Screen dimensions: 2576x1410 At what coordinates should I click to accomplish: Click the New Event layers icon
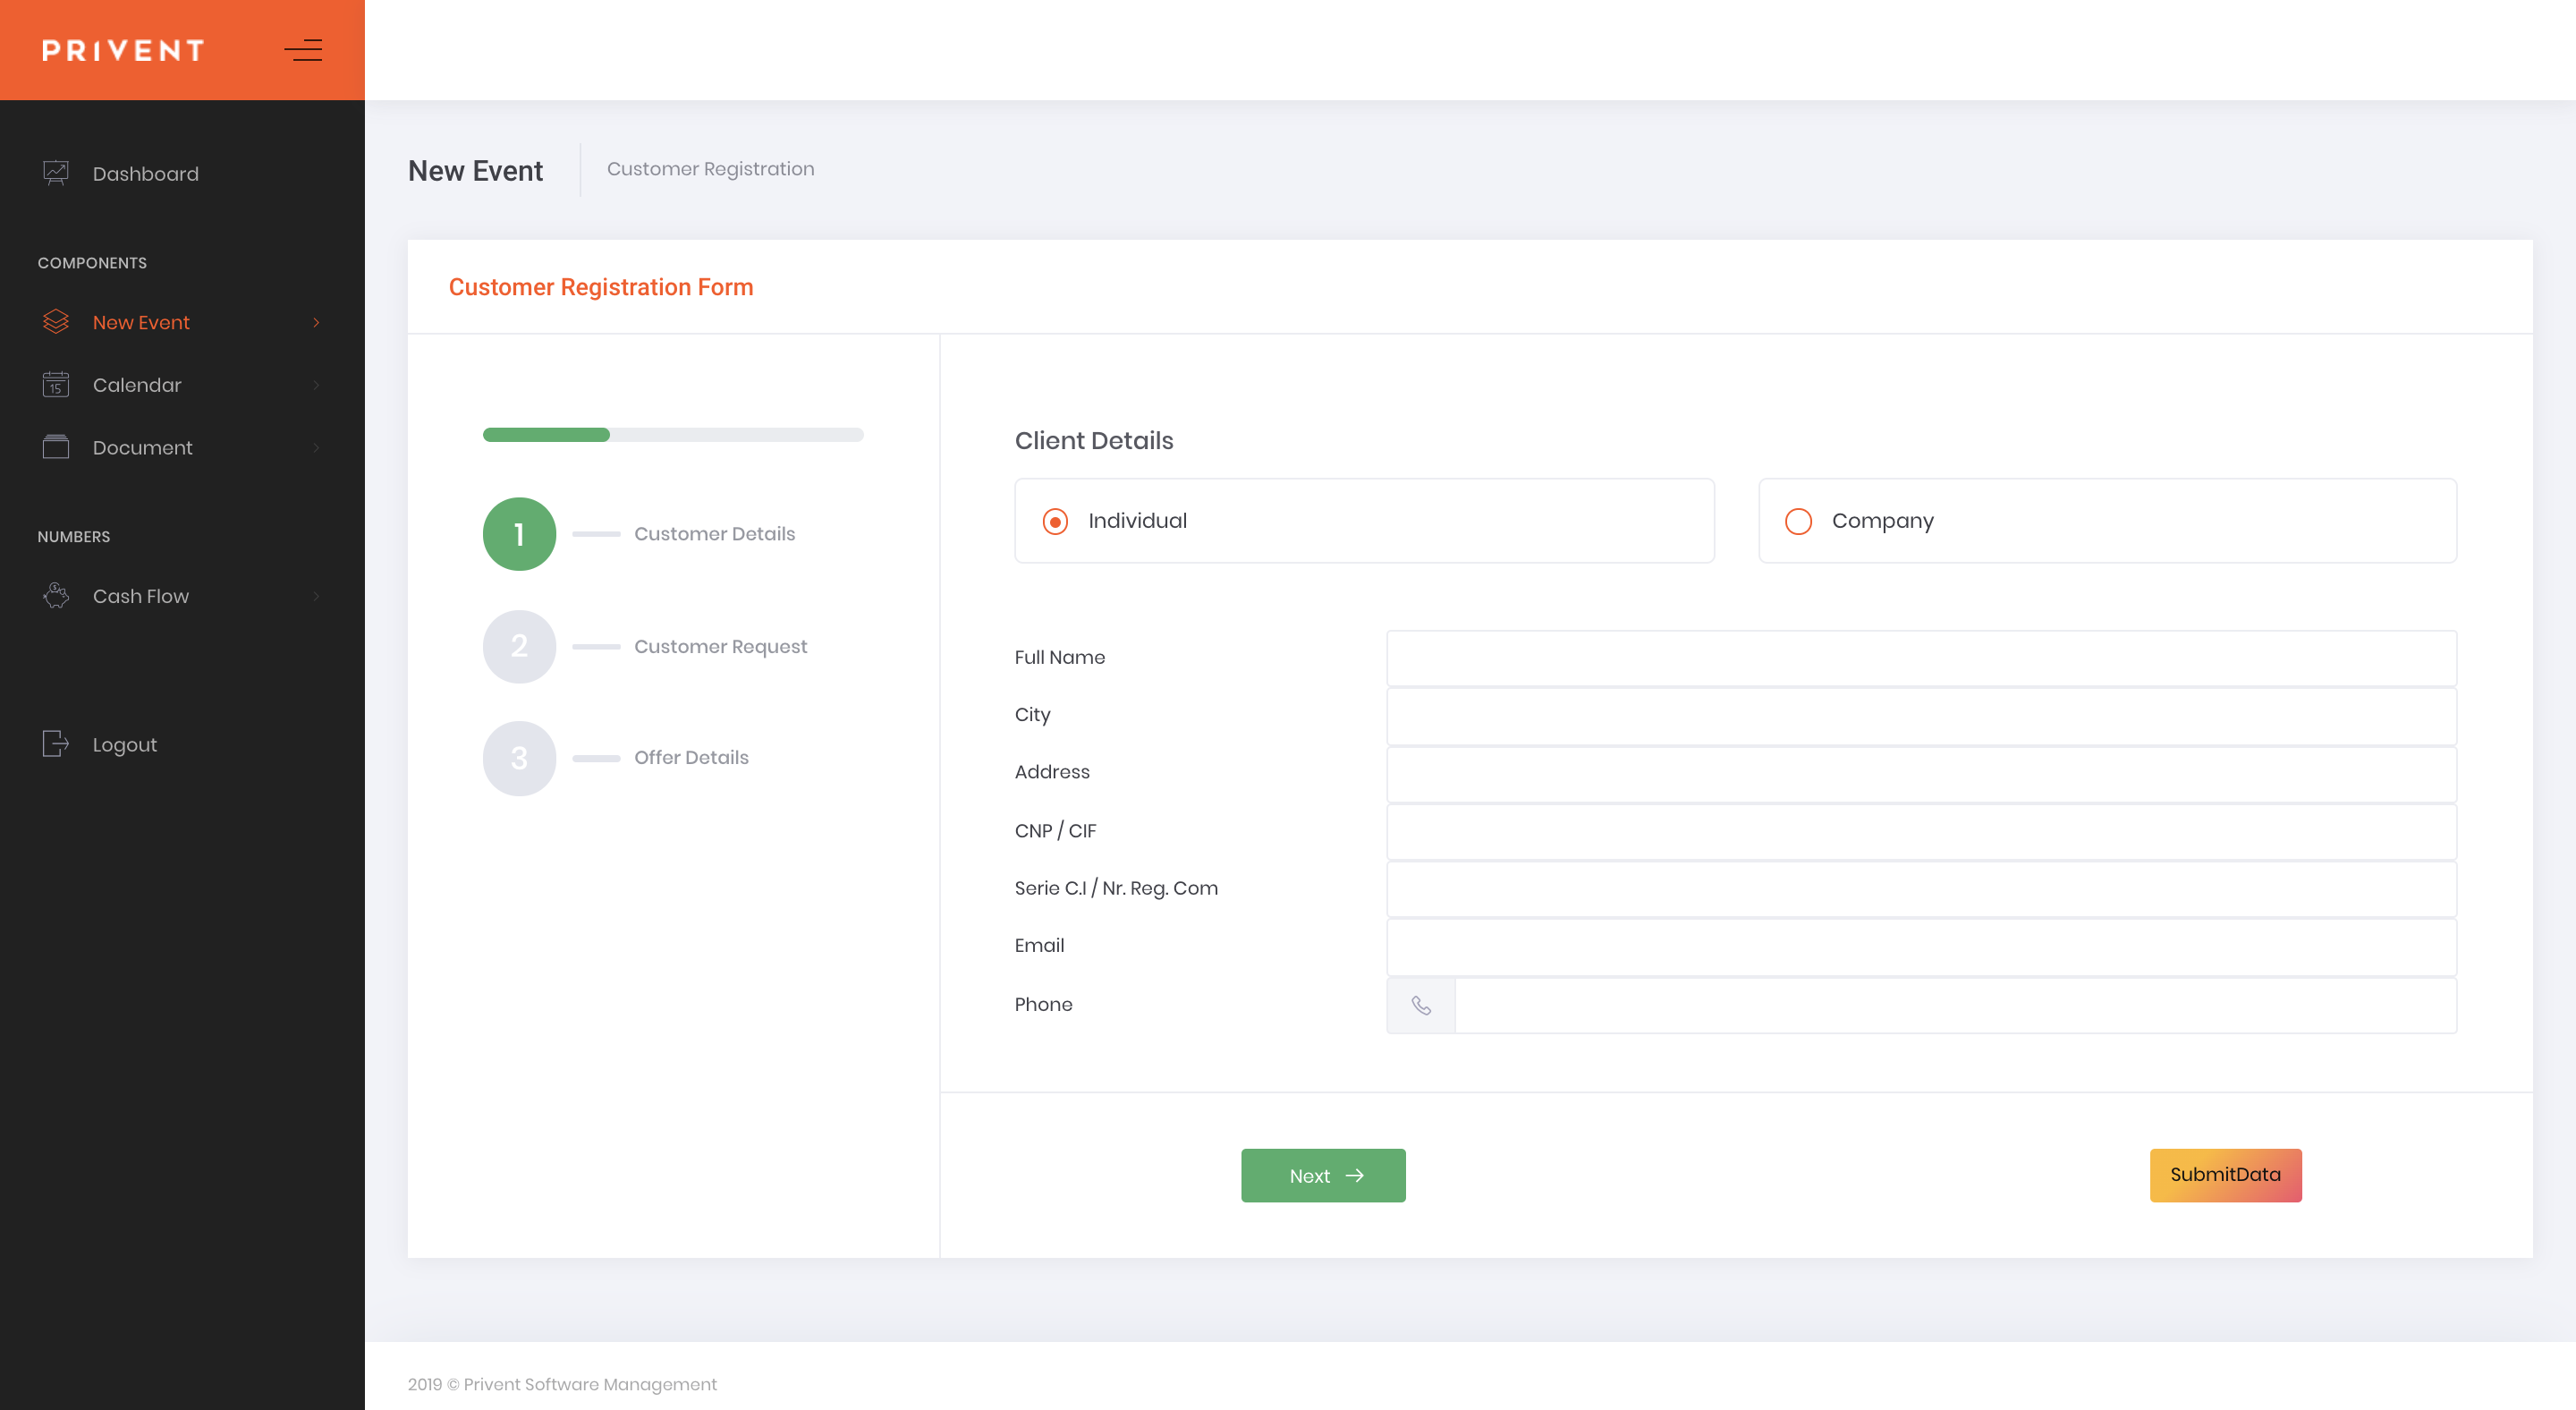pyautogui.click(x=56, y=322)
